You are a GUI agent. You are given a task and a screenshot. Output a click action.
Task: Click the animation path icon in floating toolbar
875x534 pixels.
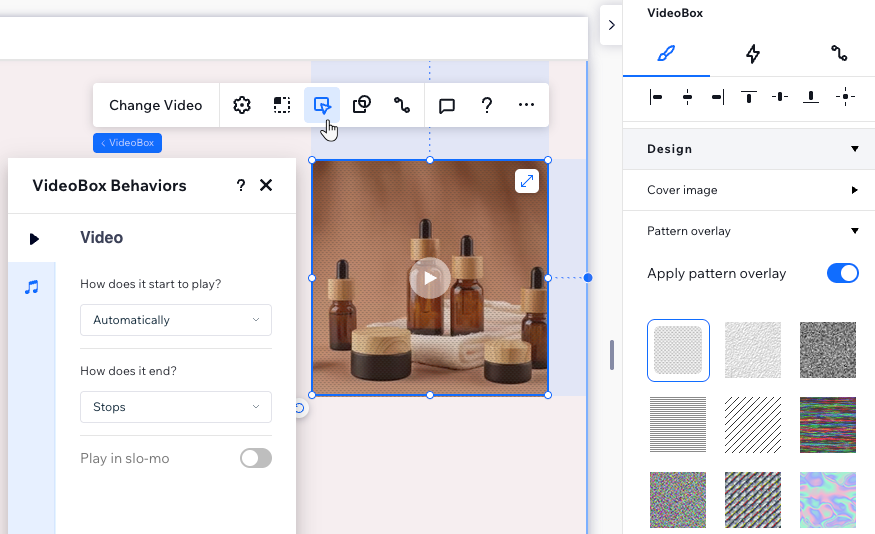pos(402,105)
